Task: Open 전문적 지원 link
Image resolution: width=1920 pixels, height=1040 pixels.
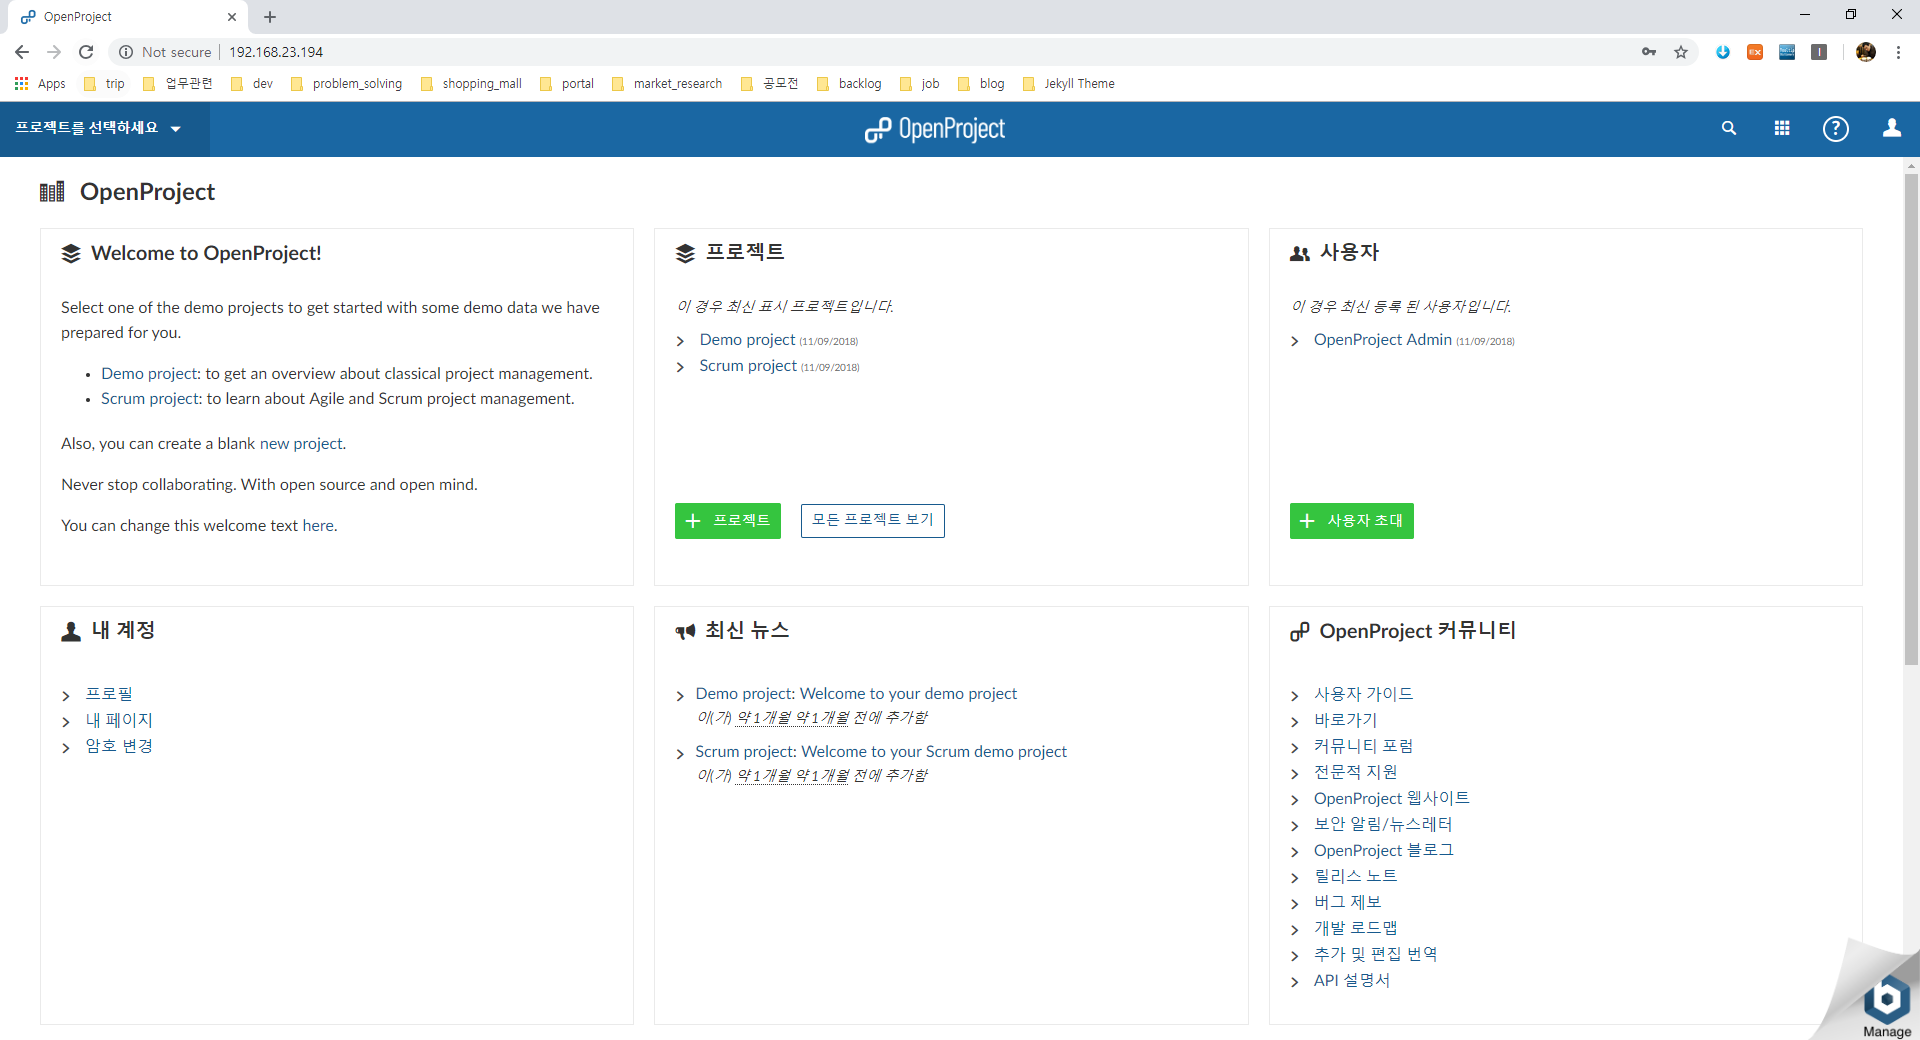Action: (1356, 772)
